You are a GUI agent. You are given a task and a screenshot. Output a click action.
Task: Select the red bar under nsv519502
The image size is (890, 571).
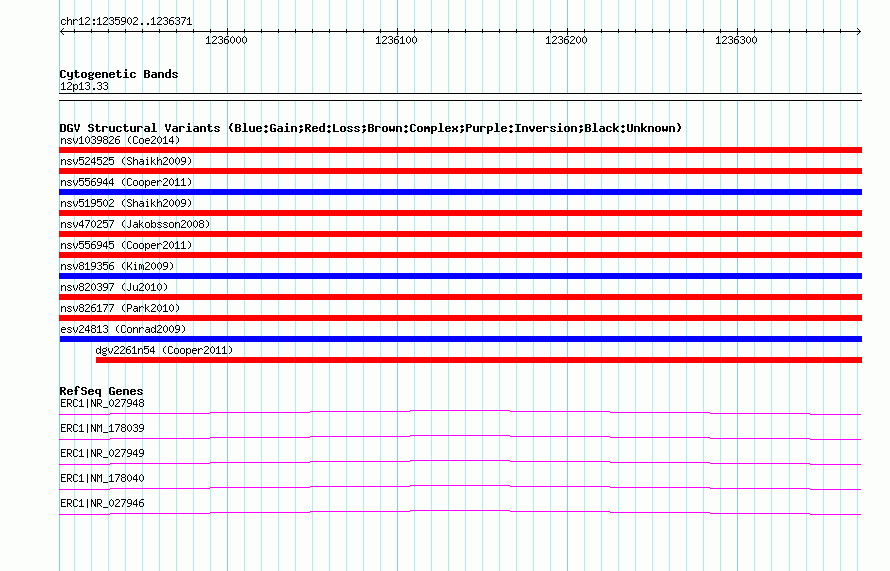point(460,213)
